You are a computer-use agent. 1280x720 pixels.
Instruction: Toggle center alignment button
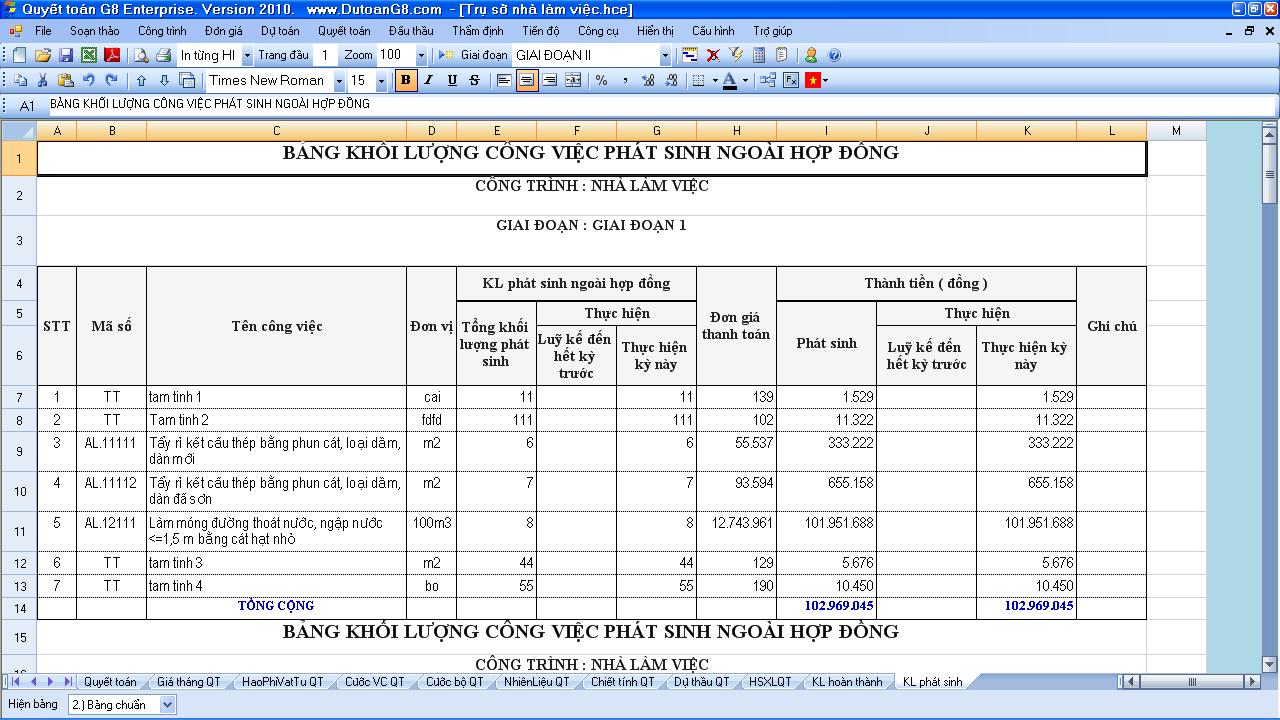click(x=527, y=80)
